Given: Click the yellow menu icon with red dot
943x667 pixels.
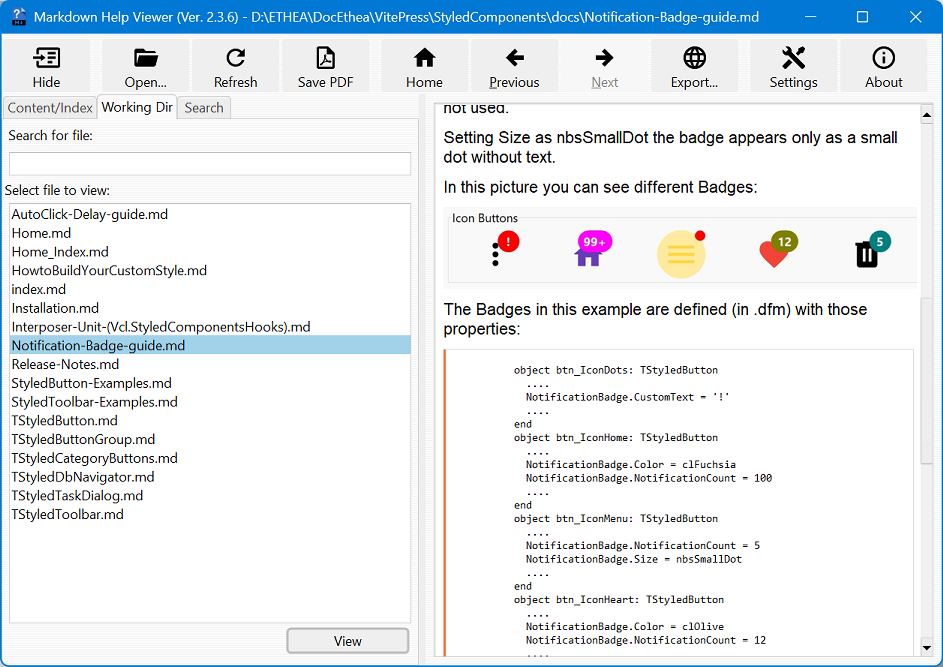Looking at the screenshot, I should click(681, 254).
